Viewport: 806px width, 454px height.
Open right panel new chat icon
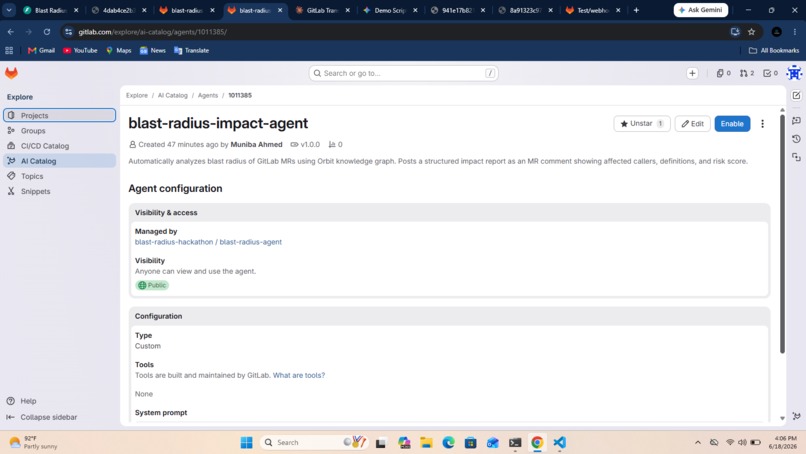pos(796,96)
